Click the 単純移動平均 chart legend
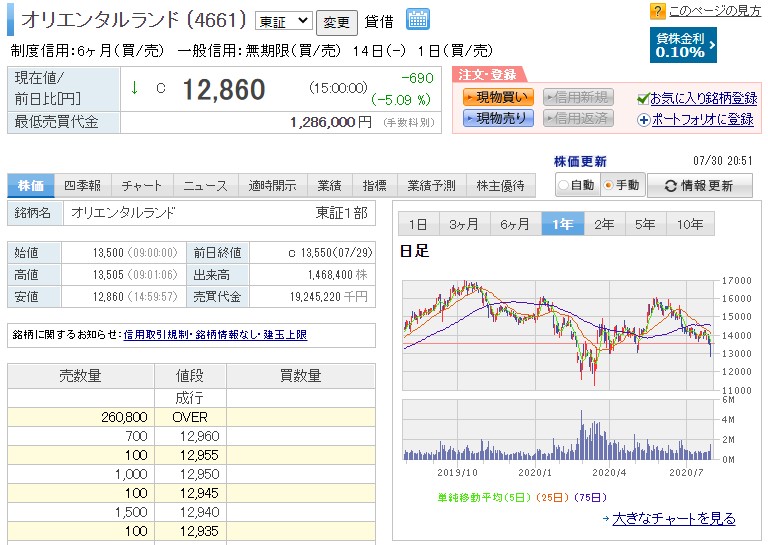 (522, 498)
